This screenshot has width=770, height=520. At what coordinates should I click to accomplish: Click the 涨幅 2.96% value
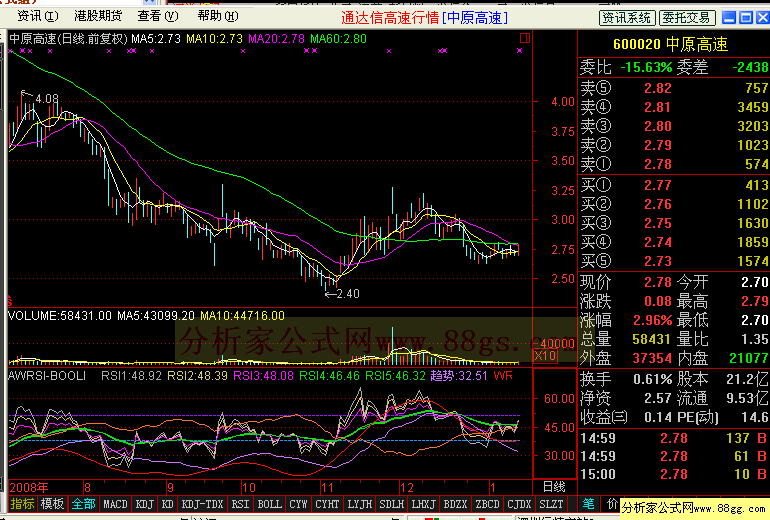click(x=653, y=321)
